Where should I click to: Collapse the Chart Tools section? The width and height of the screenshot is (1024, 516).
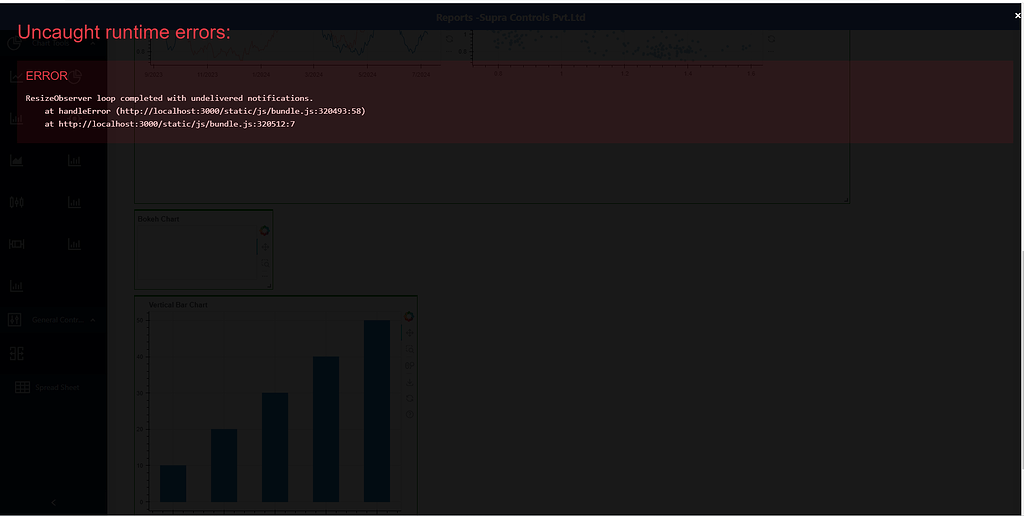click(x=93, y=43)
